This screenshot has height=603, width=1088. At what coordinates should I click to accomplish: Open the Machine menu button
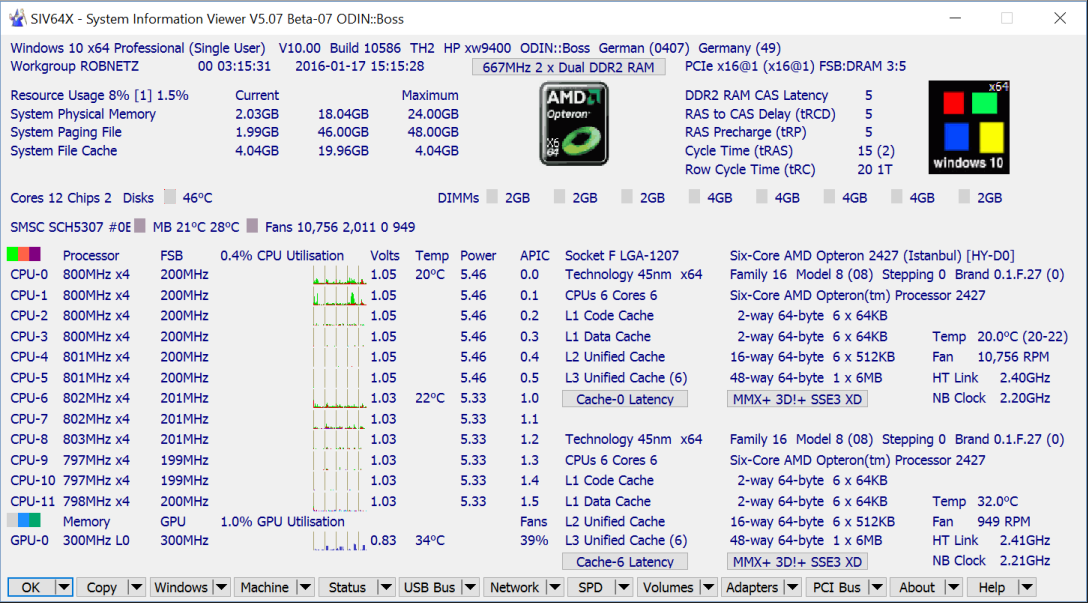[x=264, y=587]
